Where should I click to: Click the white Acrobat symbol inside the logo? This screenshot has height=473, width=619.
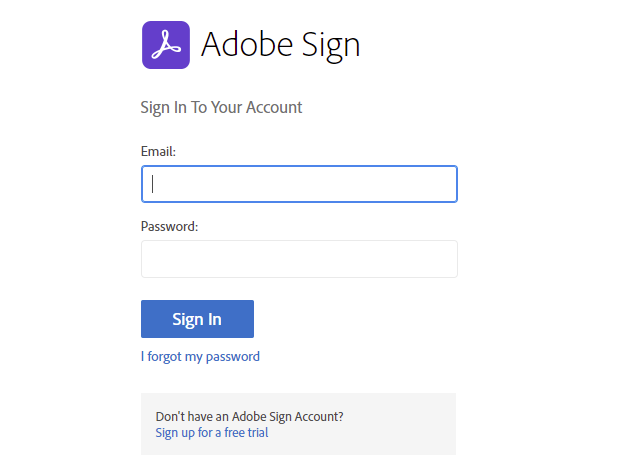point(166,46)
